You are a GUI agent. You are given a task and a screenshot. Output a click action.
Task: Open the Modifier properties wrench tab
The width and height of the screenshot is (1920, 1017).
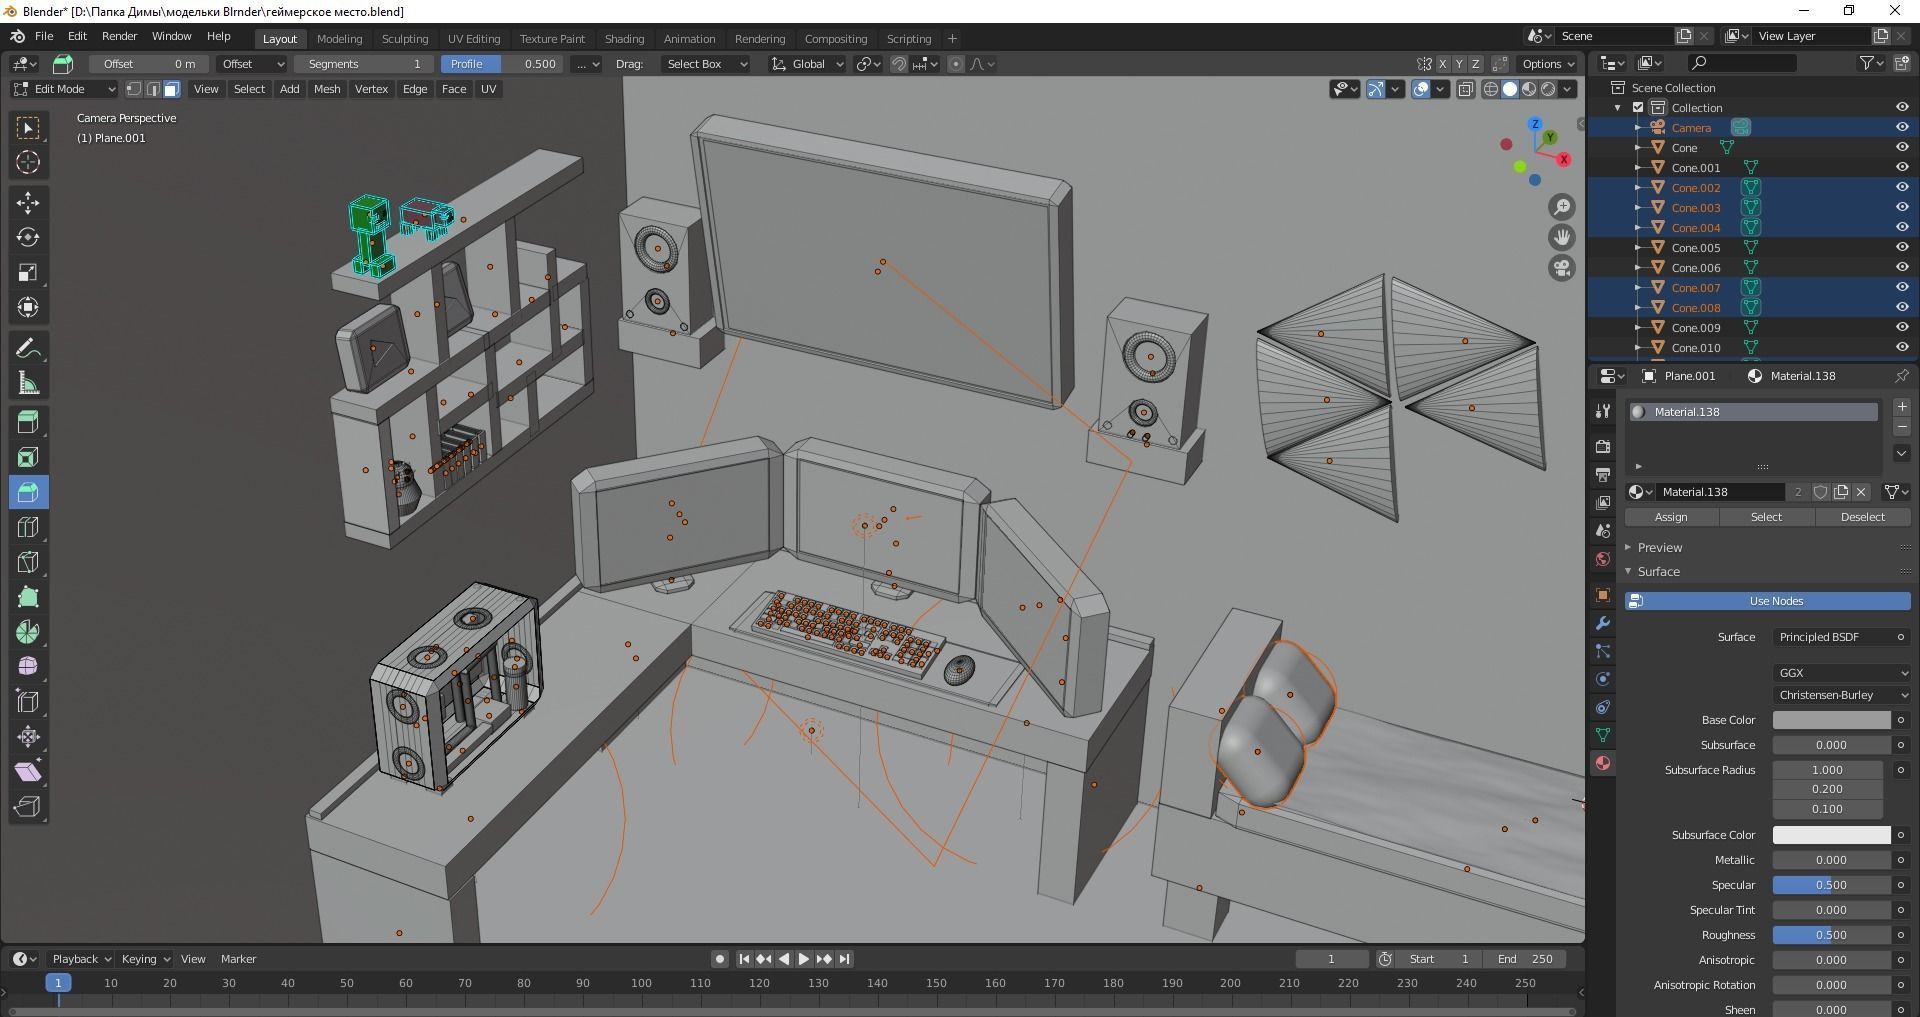(x=1603, y=623)
